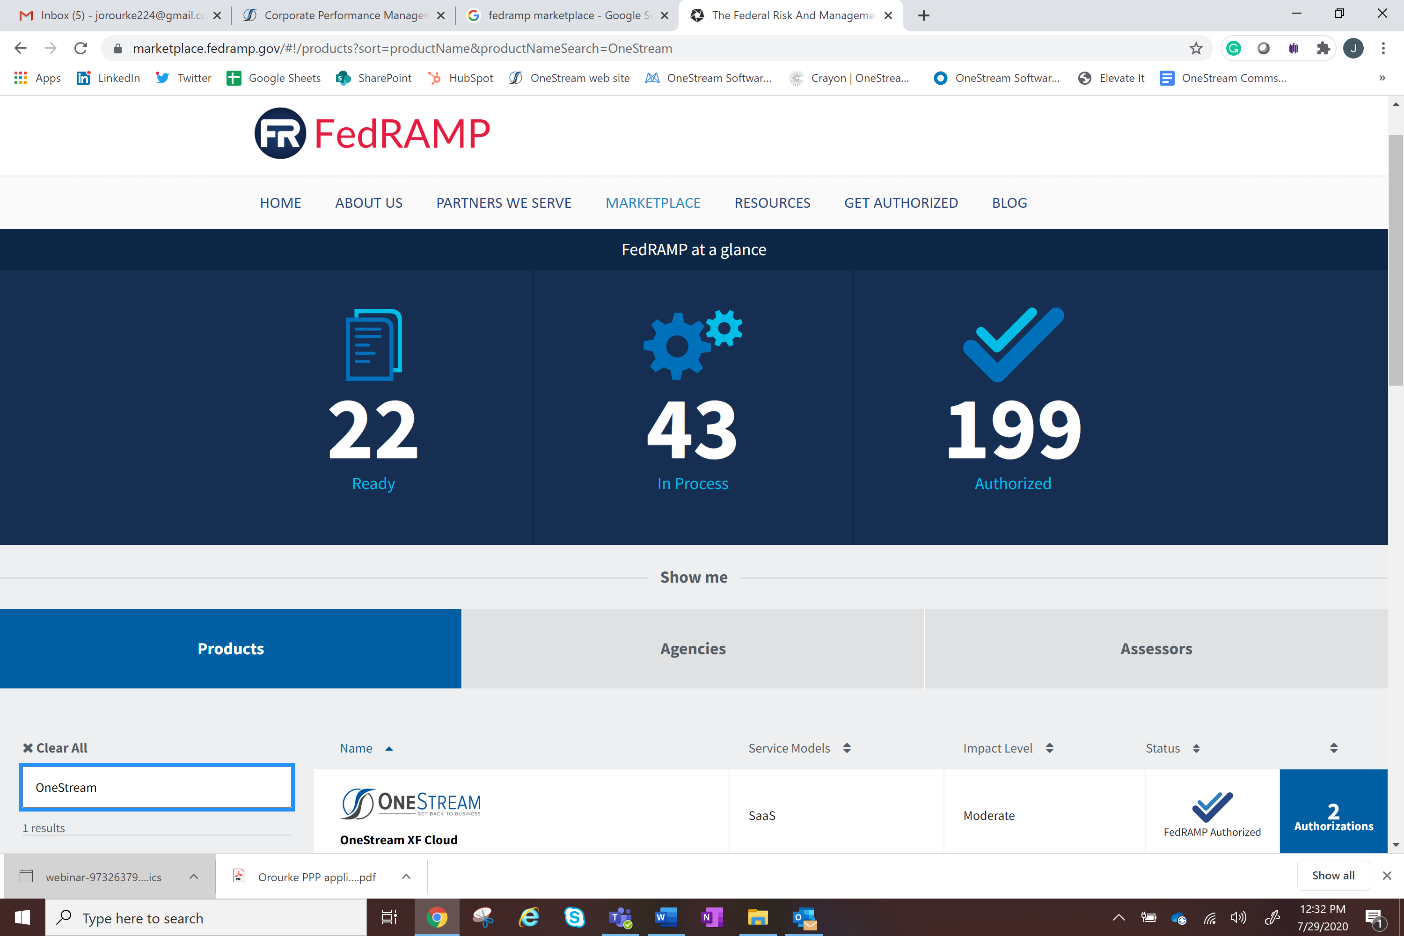The width and height of the screenshot is (1404, 936).
Task: Open the MARKETPLACE menu item
Action: pos(653,203)
